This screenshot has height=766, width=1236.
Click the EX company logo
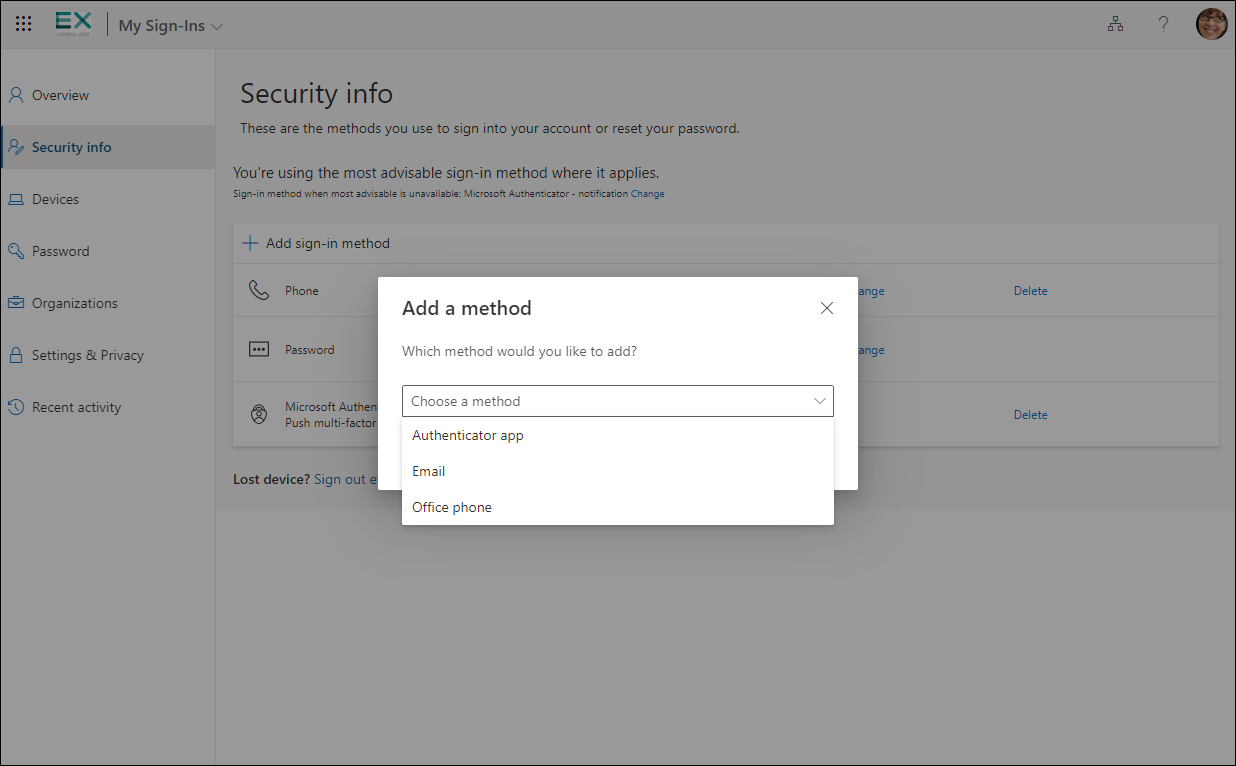[x=73, y=24]
